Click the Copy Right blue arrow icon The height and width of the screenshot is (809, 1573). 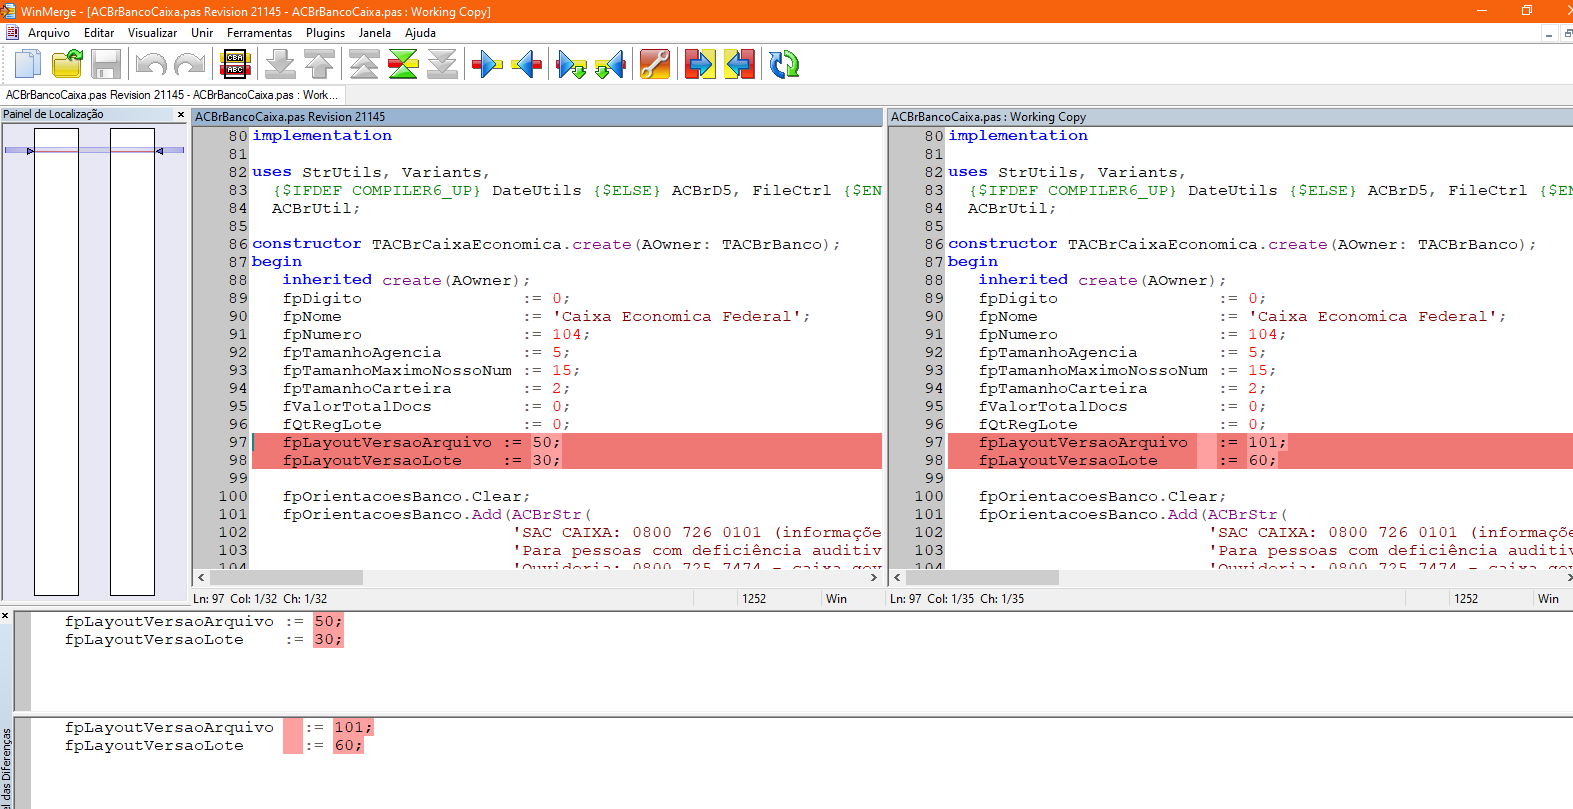click(487, 65)
